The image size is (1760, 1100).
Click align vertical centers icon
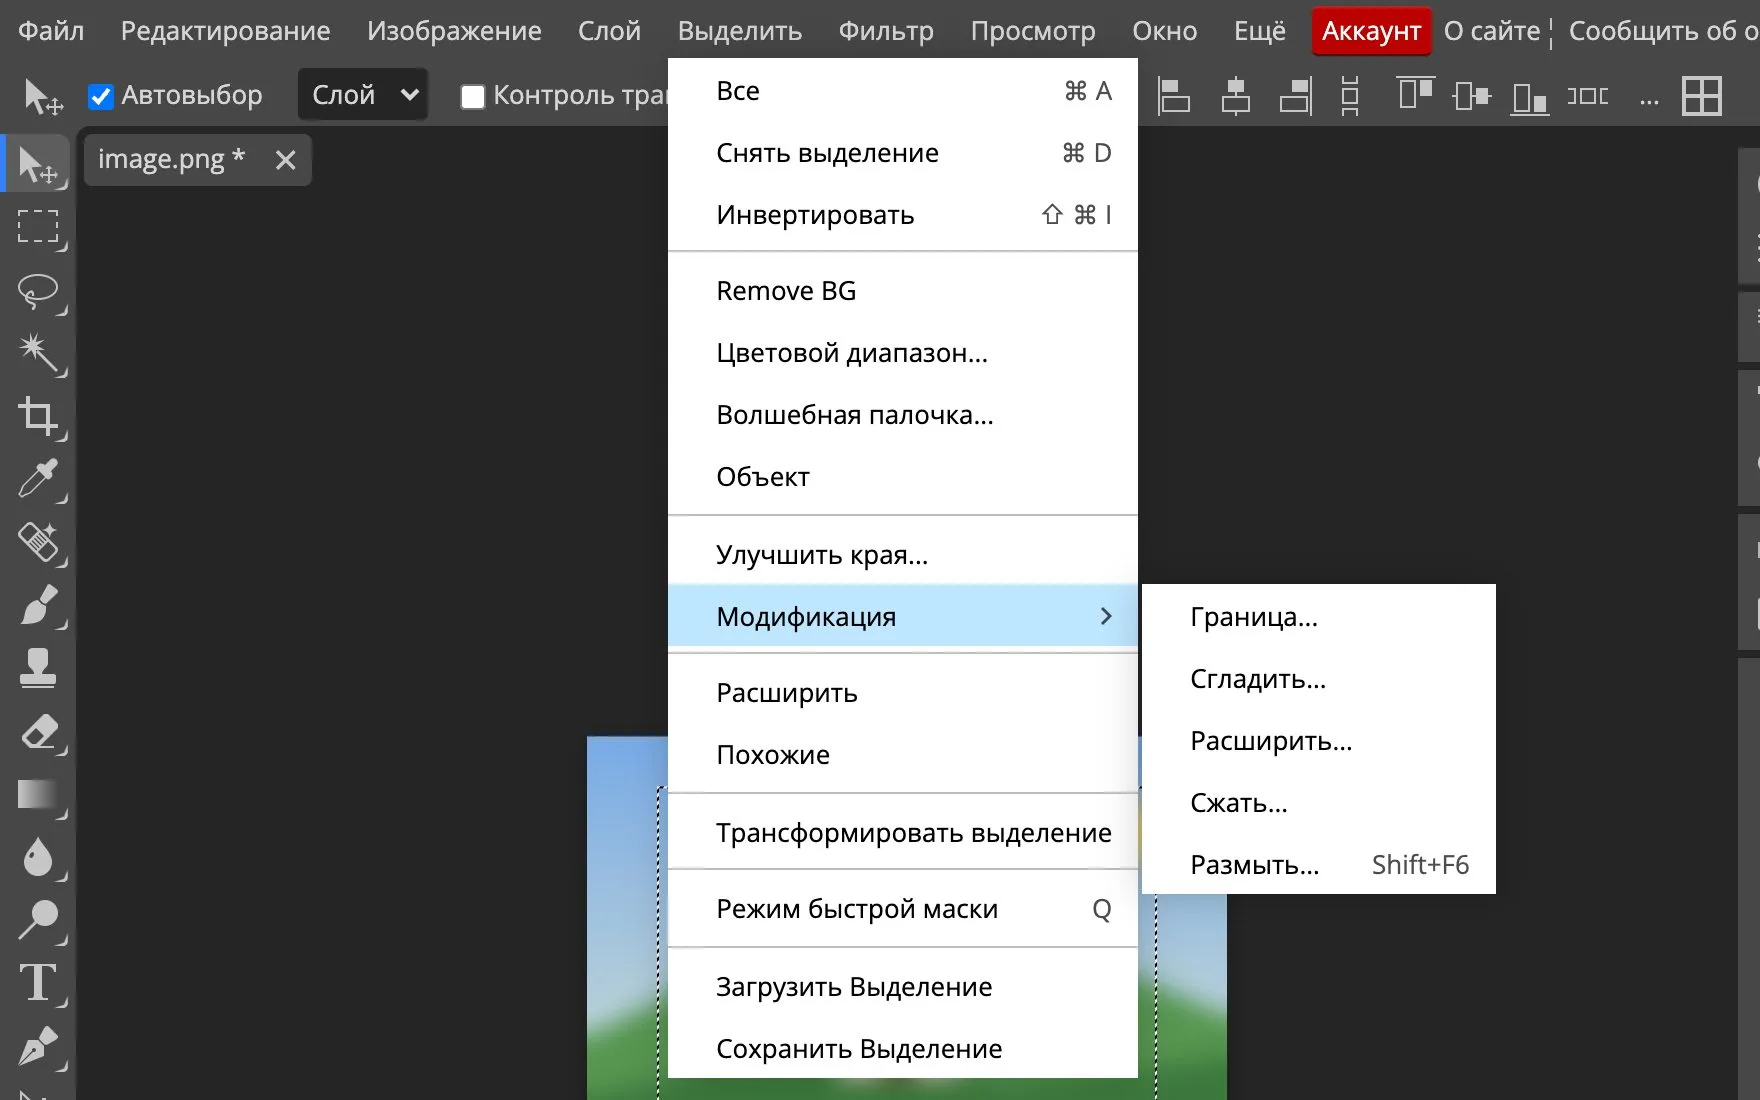(1472, 96)
